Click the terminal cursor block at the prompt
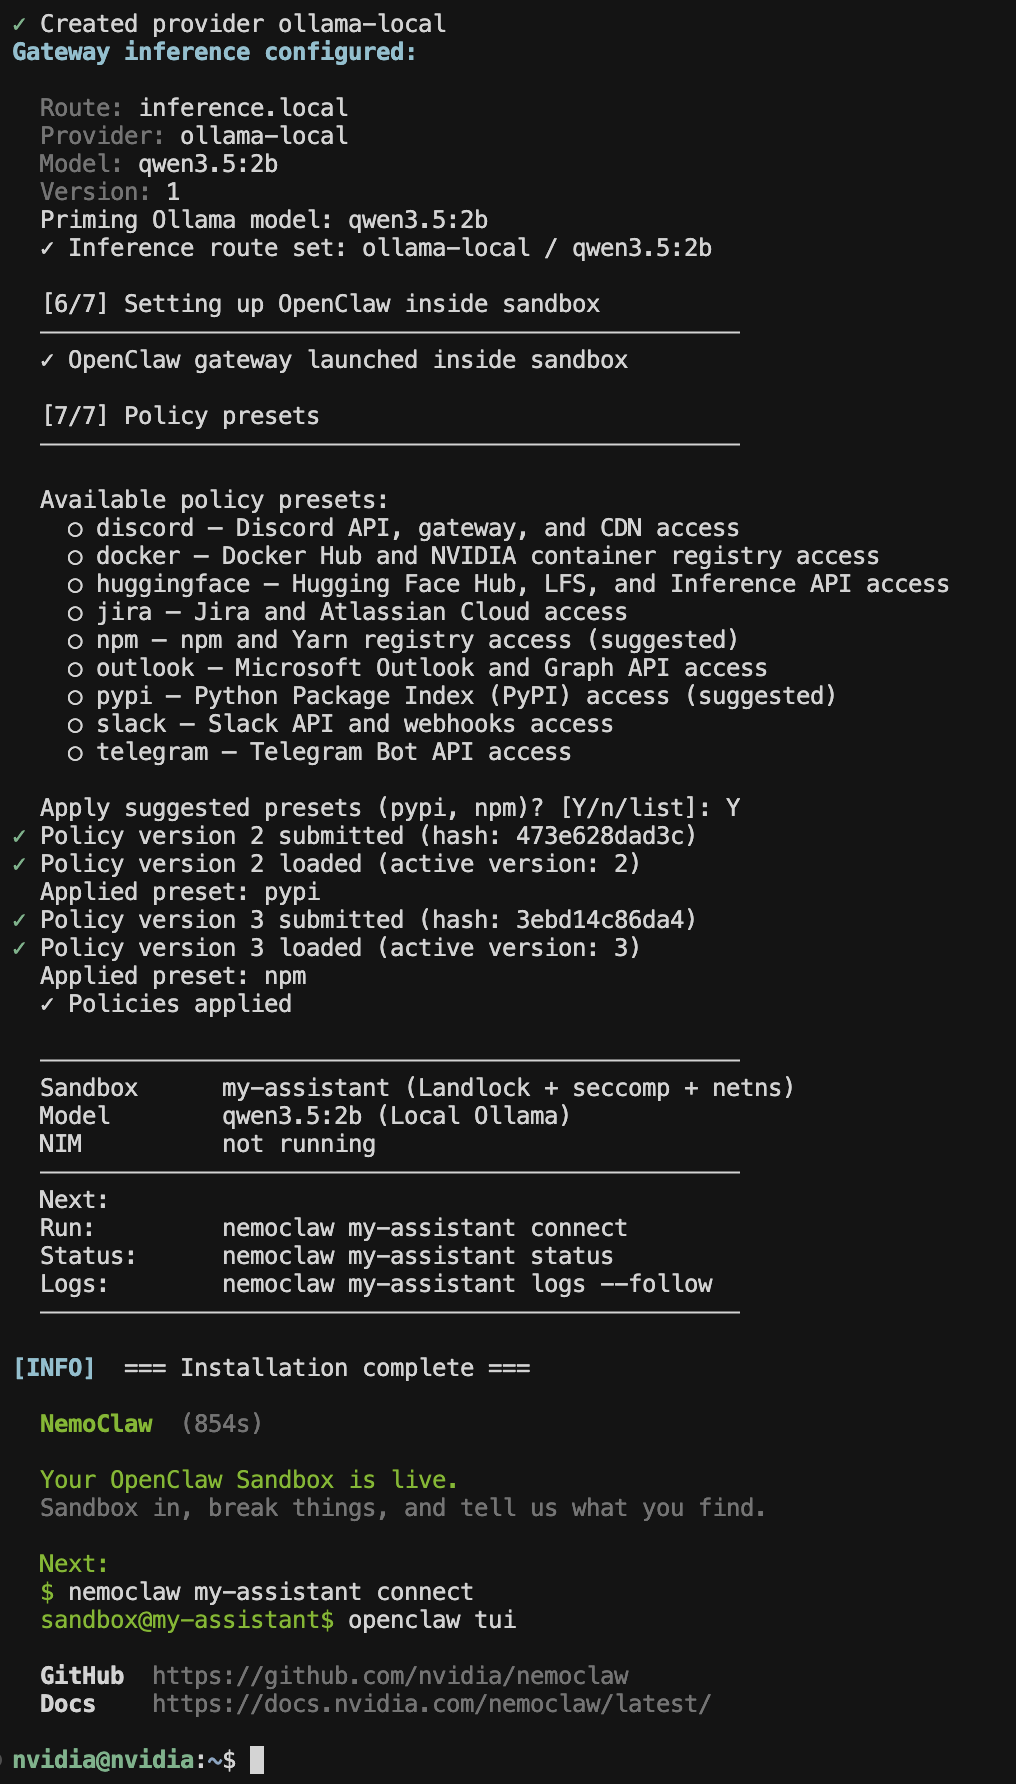1016x1784 pixels. pos(257,1760)
